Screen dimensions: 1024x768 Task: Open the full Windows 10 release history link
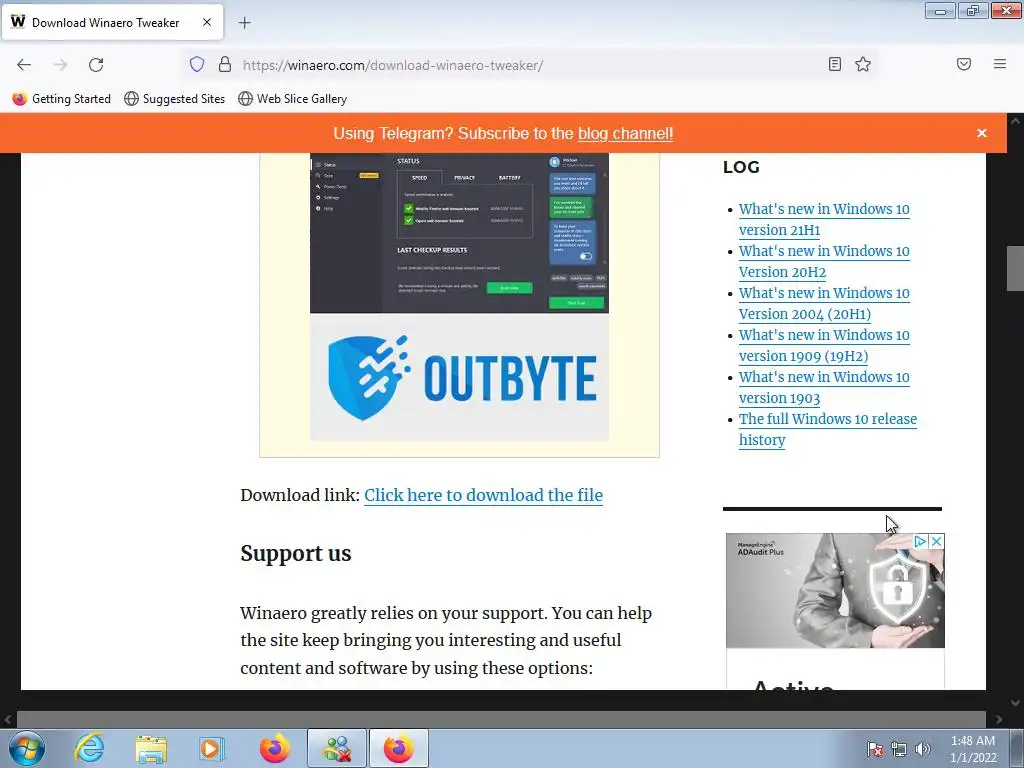pyautogui.click(x=827, y=429)
